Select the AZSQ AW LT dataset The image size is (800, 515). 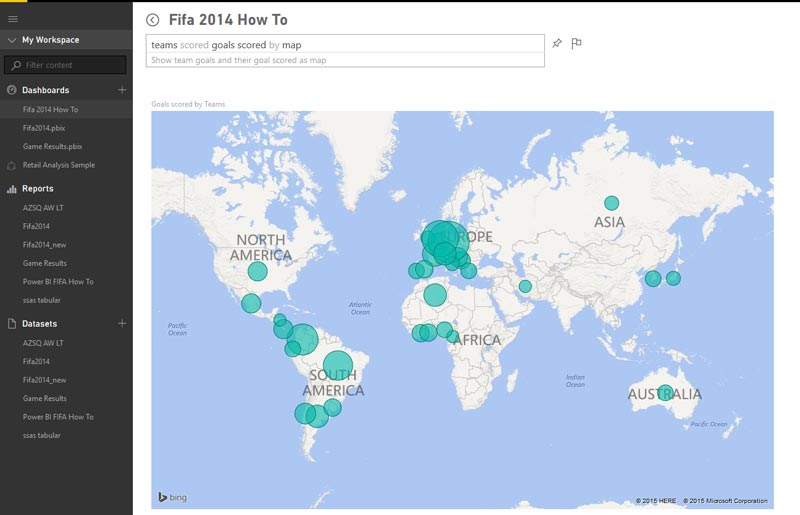click(43, 343)
